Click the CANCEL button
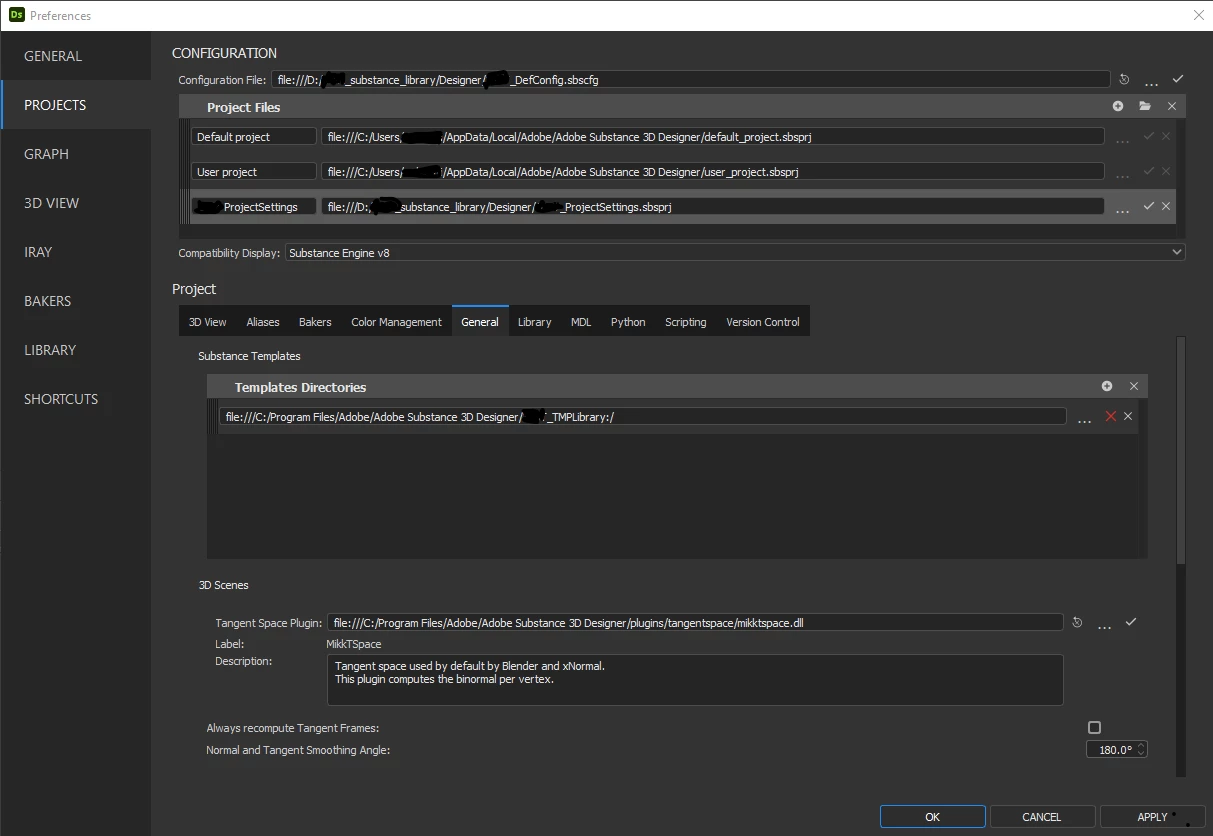Viewport: 1213px width, 836px height. point(1042,817)
